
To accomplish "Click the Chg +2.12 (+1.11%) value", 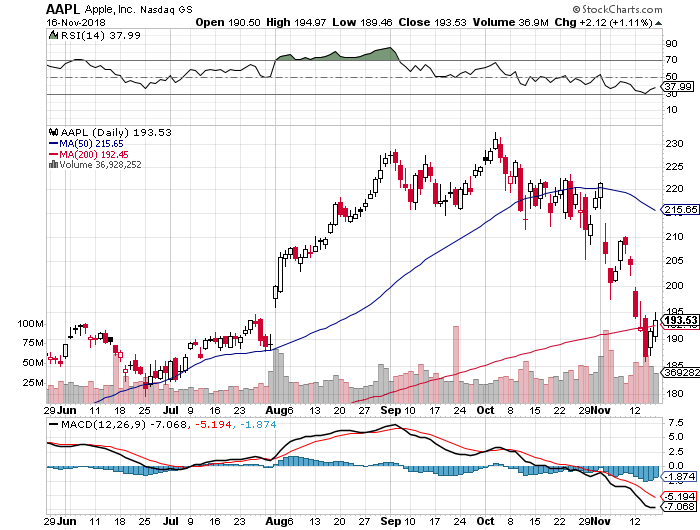I will tap(604, 22).
